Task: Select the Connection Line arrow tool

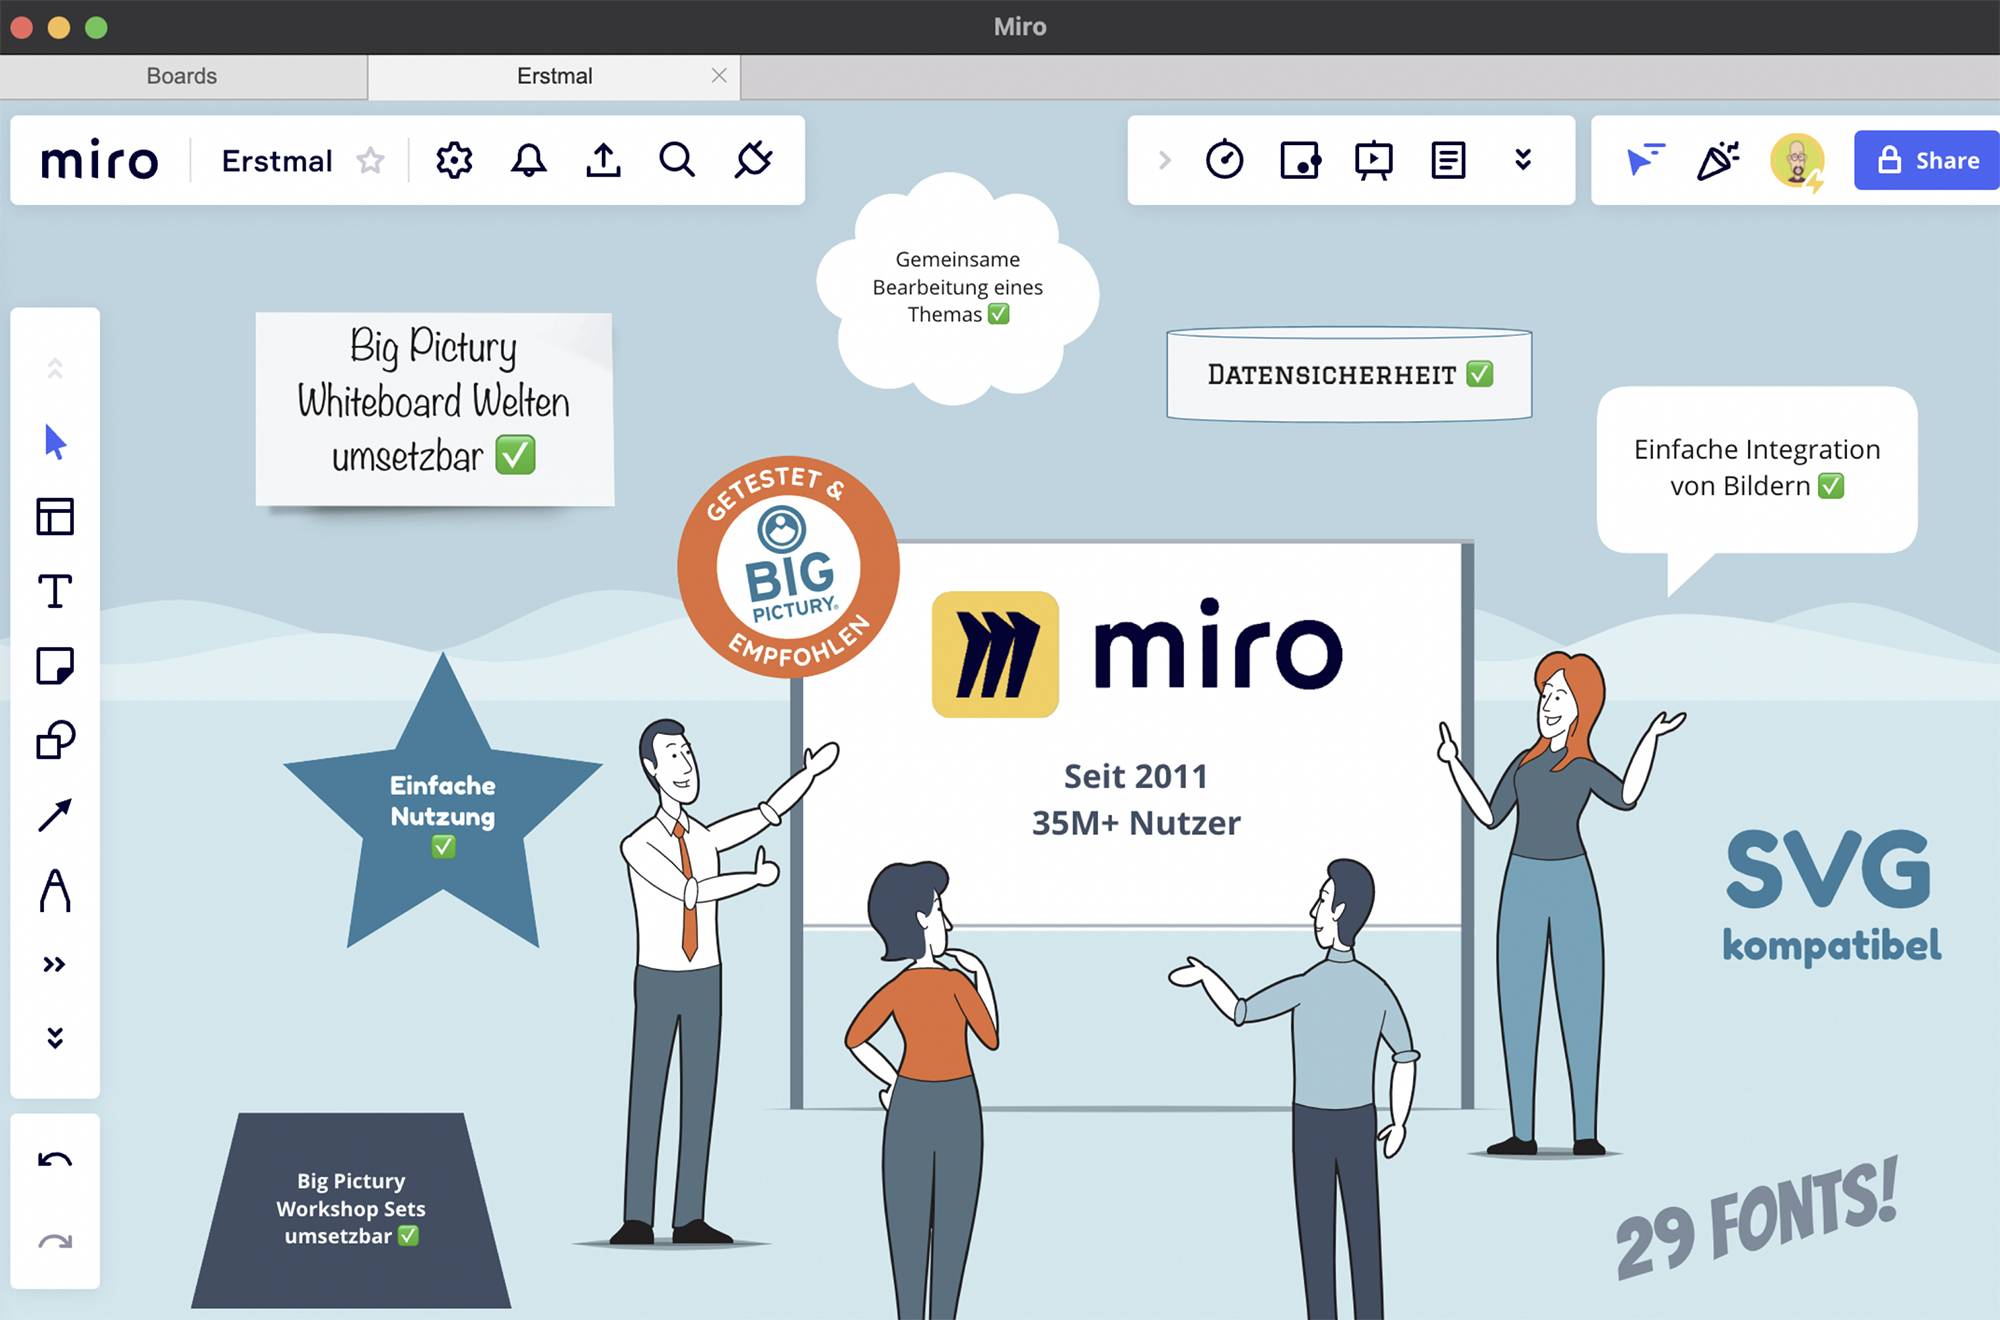Action: 55,815
